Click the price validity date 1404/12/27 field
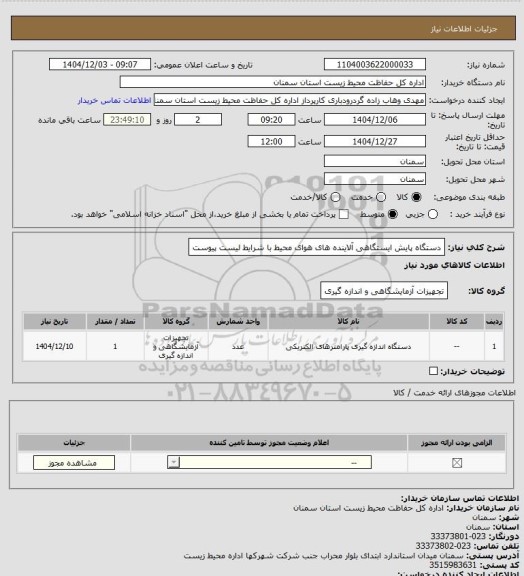 point(375,141)
